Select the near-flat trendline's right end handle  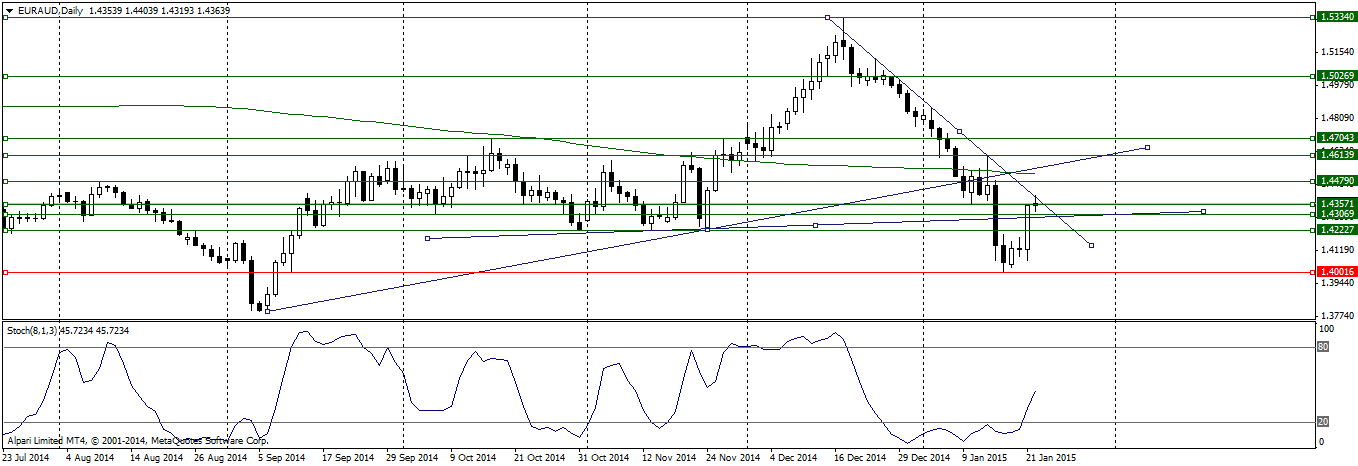pyautogui.click(x=1203, y=211)
